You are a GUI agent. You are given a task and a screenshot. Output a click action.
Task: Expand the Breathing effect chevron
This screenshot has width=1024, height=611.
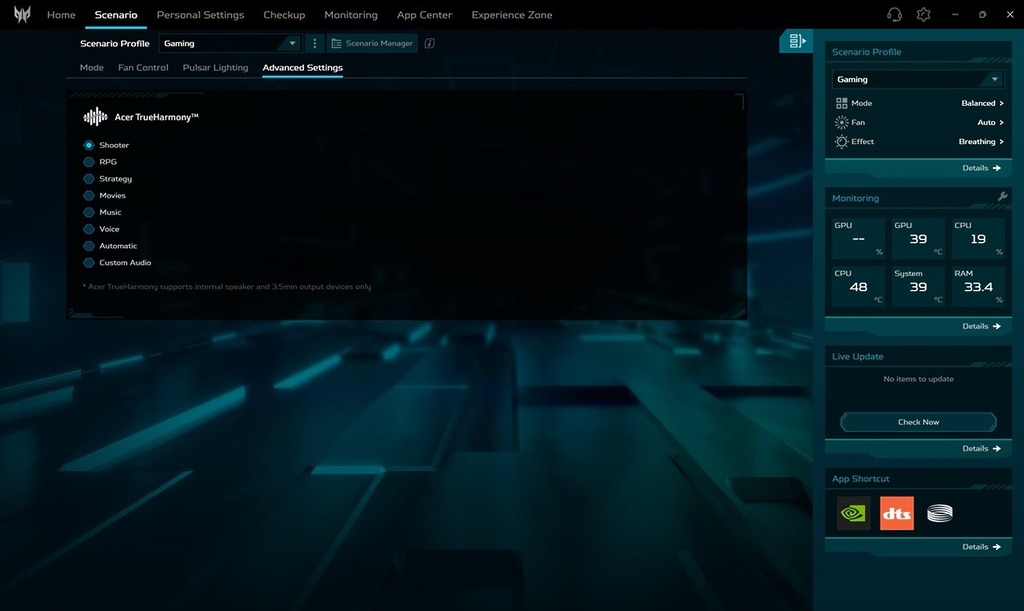point(1001,142)
